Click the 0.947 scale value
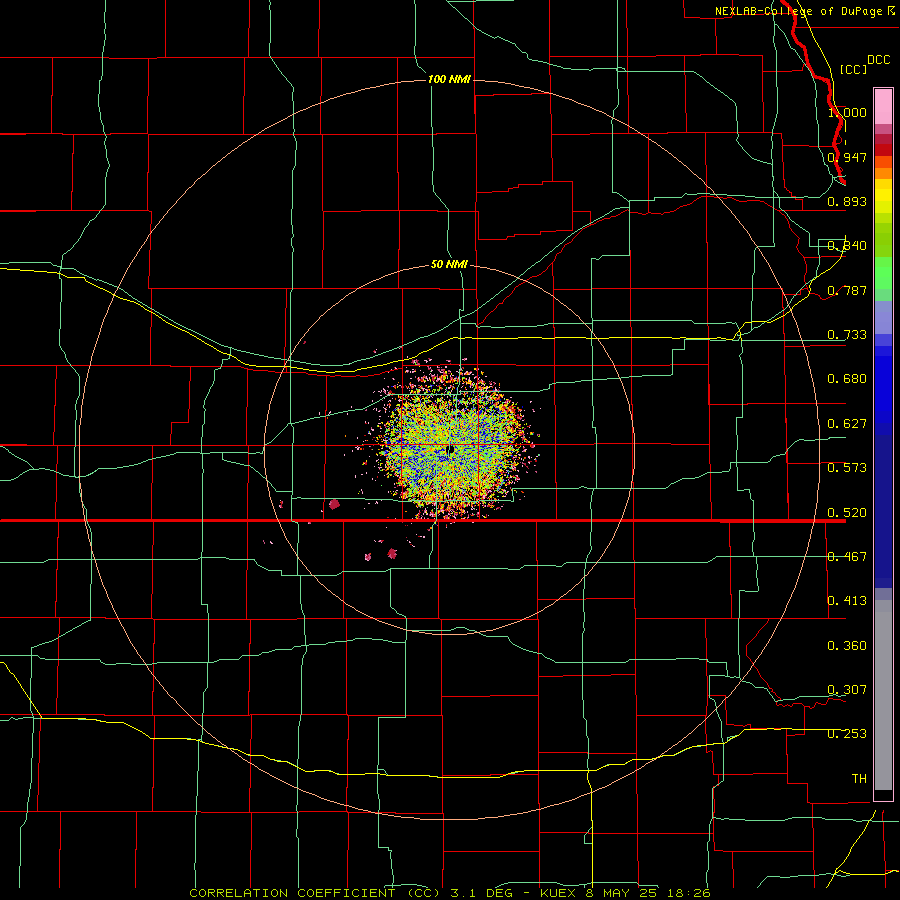Screen dimensions: 900x900 pos(847,157)
